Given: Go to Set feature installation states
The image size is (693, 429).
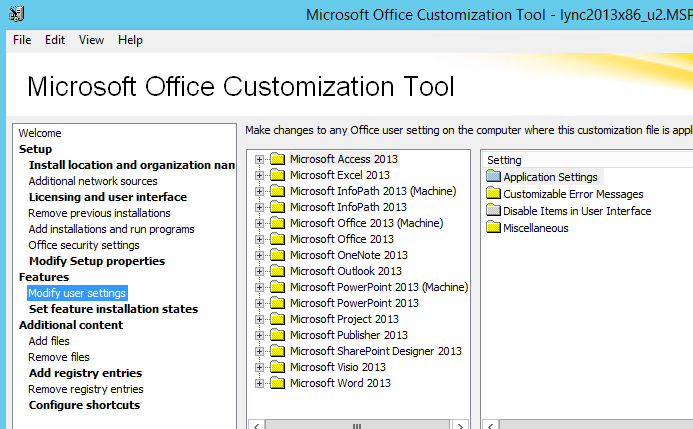Looking at the screenshot, I should [x=113, y=309].
